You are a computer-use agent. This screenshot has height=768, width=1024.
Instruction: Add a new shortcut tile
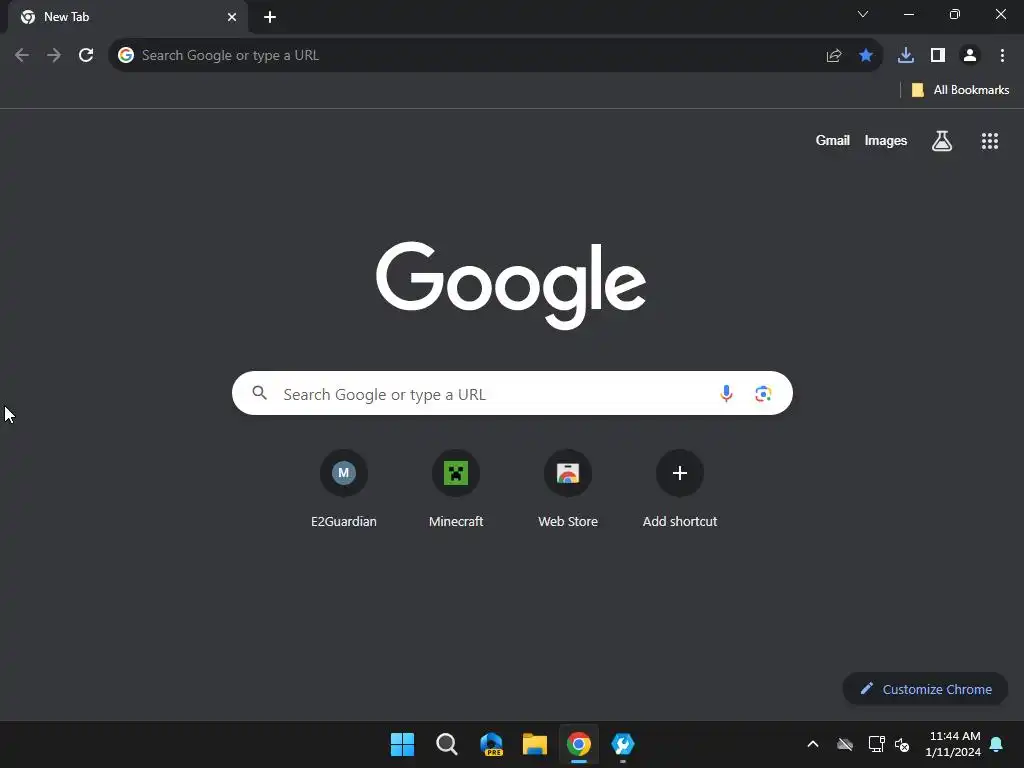680,488
